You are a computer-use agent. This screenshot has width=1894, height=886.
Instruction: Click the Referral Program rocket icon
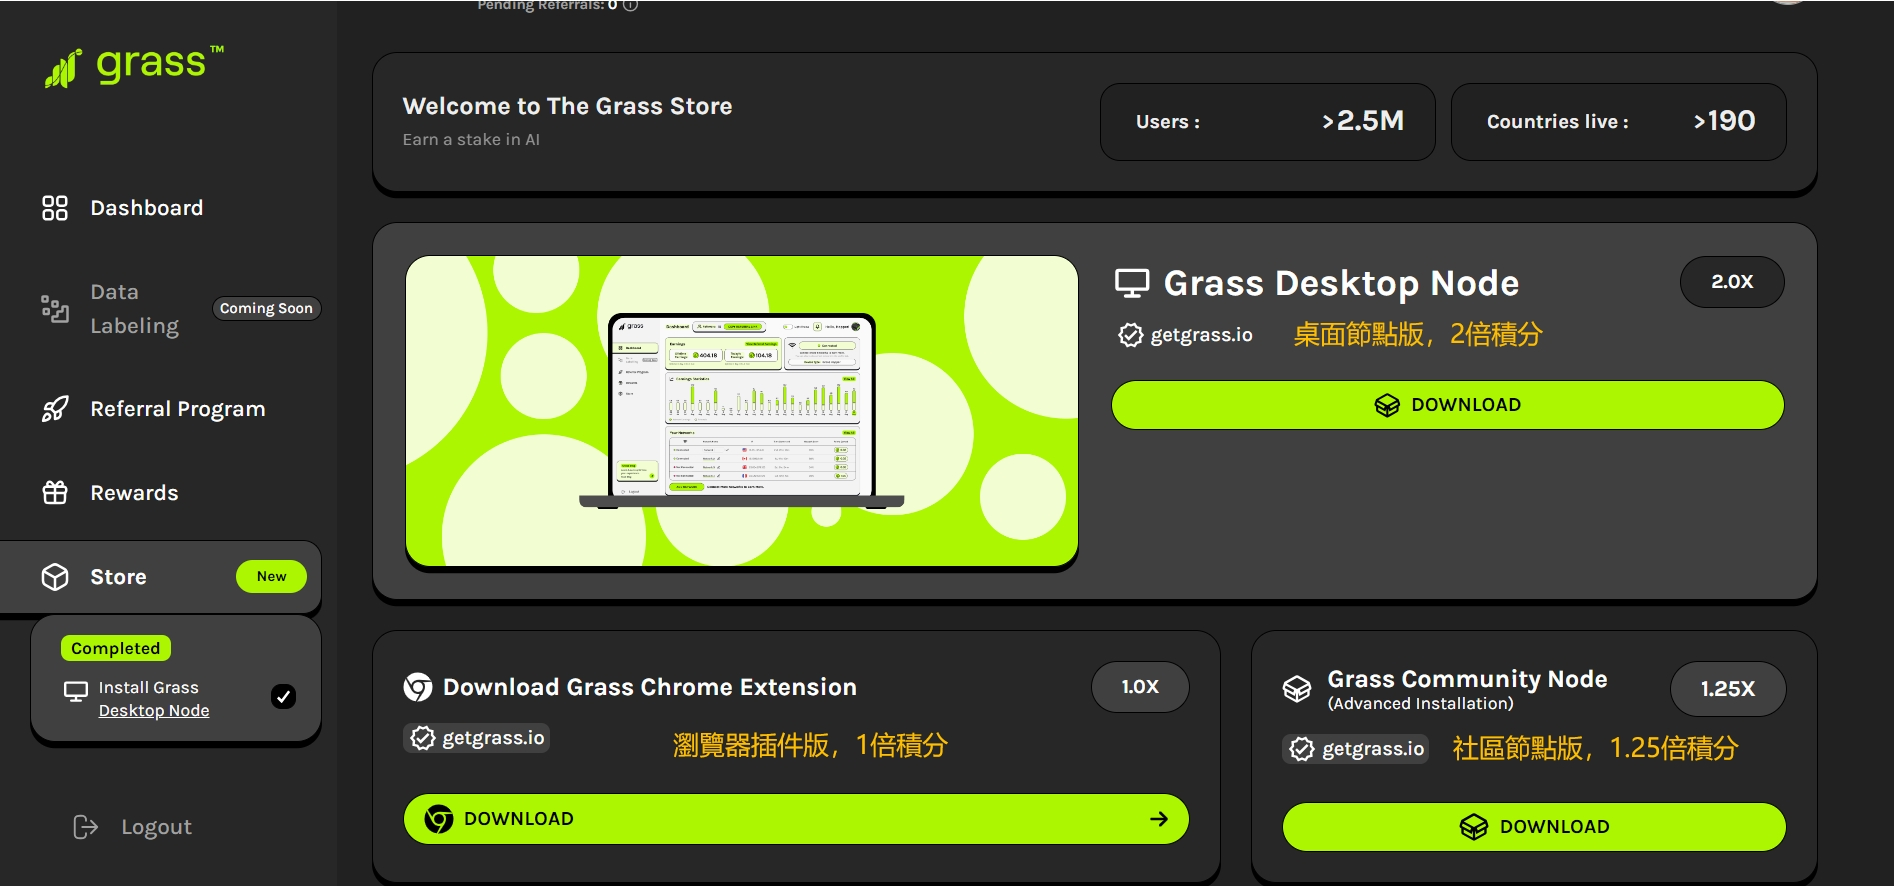click(55, 409)
